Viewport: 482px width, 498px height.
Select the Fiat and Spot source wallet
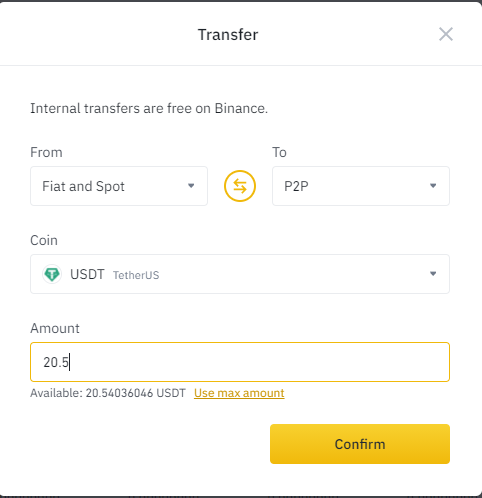[x=119, y=186]
